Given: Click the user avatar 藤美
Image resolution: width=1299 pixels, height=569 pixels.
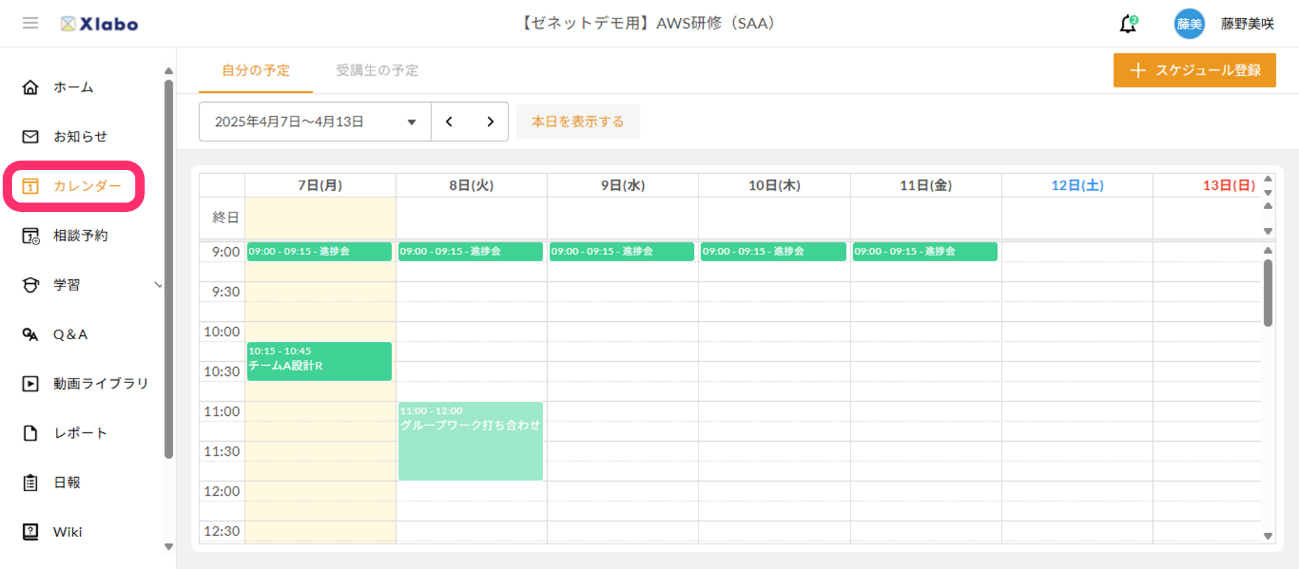Looking at the screenshot, I should point(1189,24).
